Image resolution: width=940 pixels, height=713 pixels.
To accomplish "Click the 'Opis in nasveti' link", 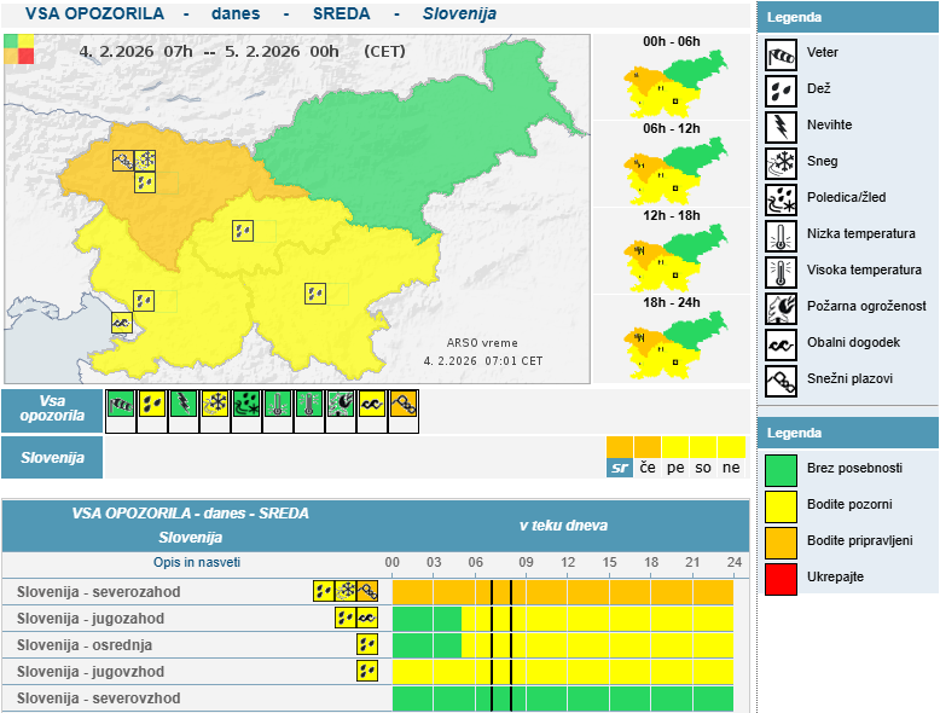I will tap(197, 562).
